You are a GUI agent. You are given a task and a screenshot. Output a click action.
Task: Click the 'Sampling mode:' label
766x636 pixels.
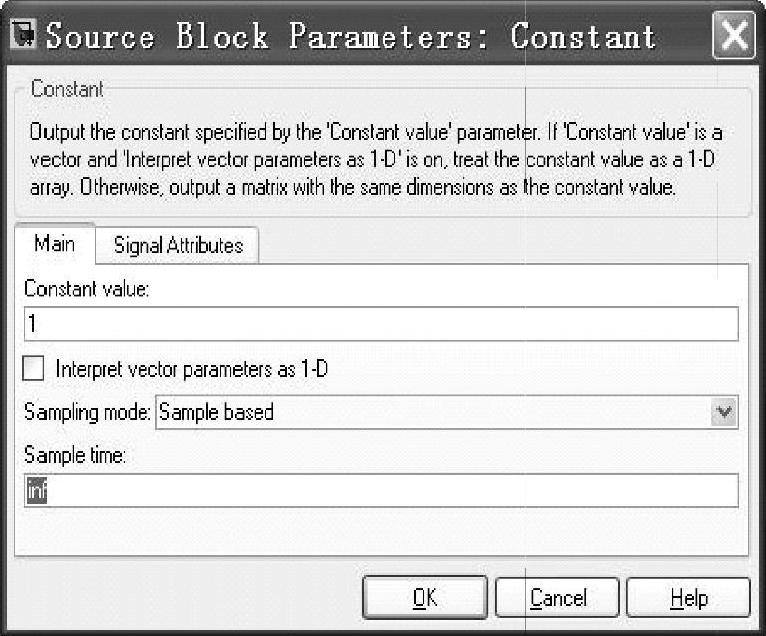click(88, 411)
